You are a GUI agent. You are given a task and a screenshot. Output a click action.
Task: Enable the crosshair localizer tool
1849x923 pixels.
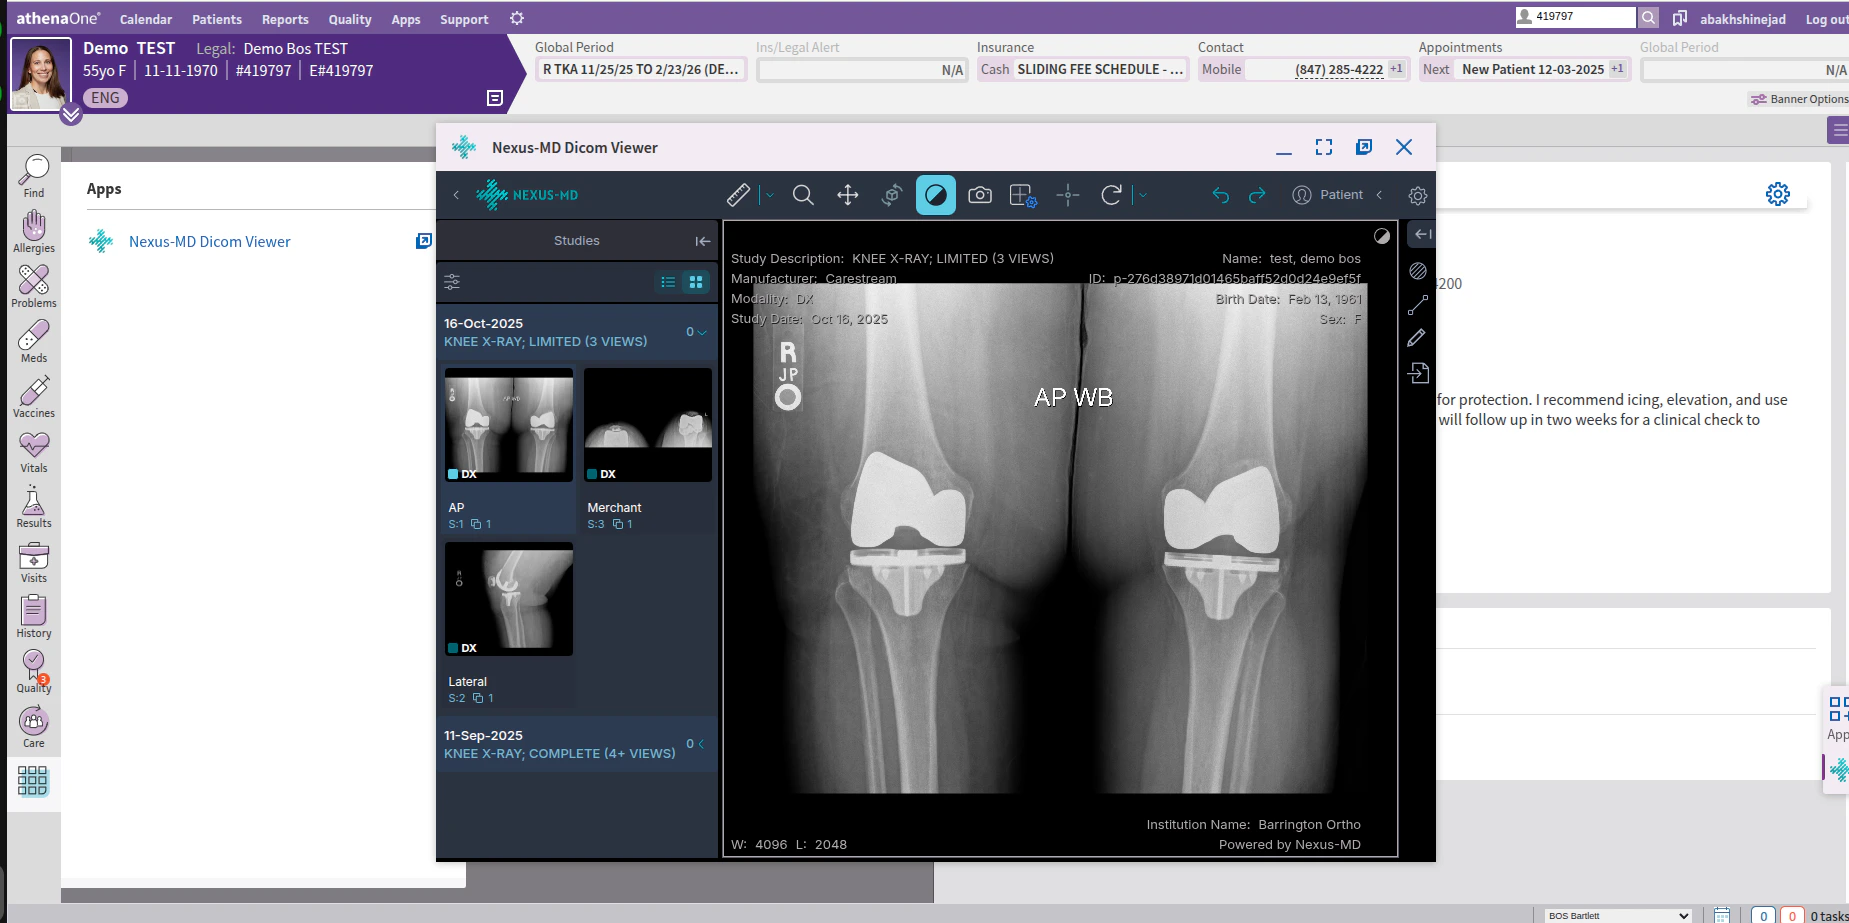coord(1067,195)
